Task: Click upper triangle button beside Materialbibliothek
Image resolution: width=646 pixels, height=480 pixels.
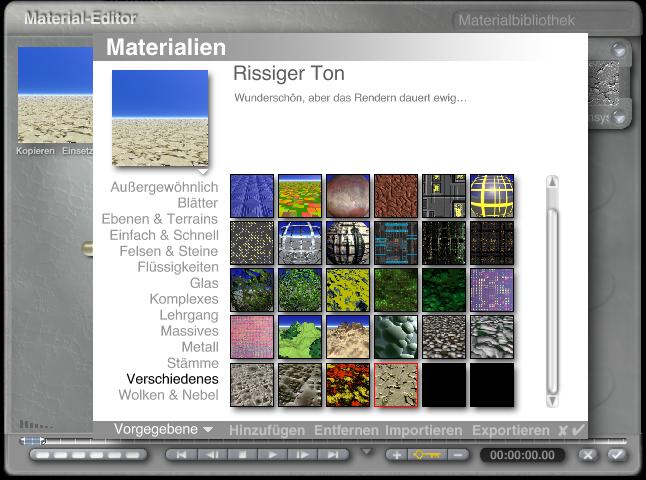Action: [x=618, y=50]
